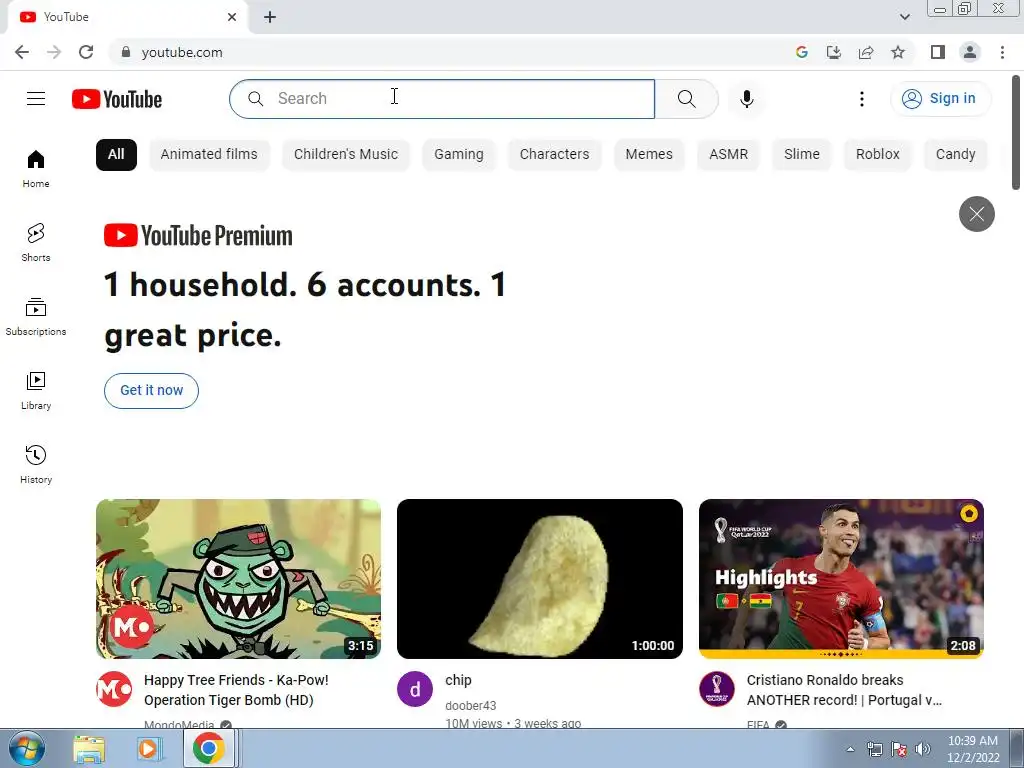
Task: Focus the YouTube search box
Action: point(442,99)
